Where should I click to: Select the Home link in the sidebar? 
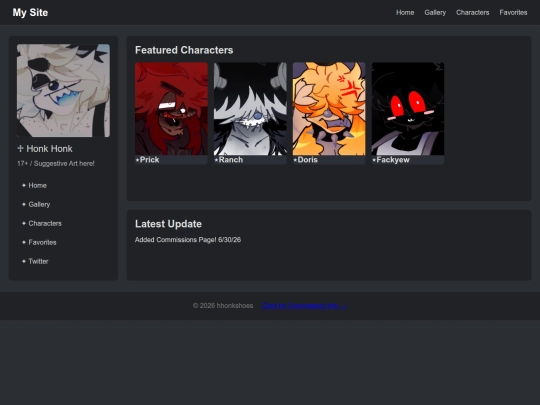click(37, 185)
